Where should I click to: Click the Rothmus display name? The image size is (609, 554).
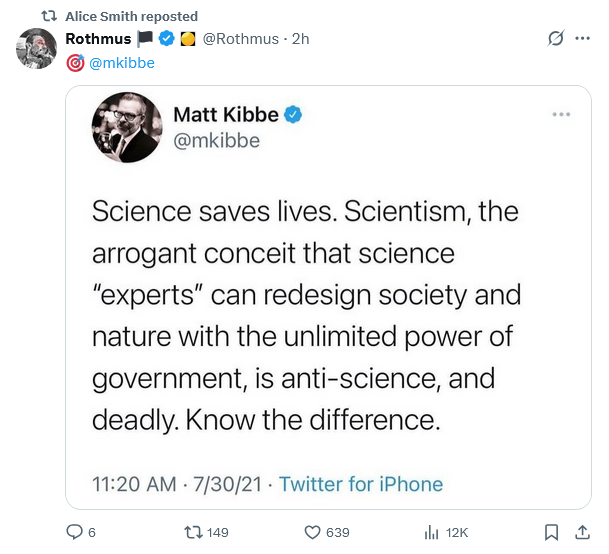[97, 39]
